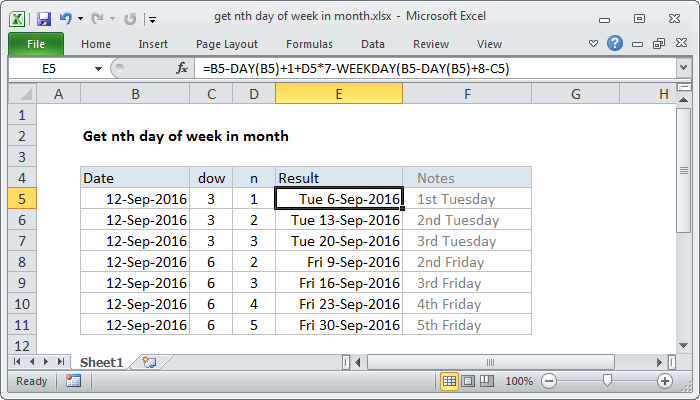Click the 2nd Friday note cell

[467, 262]
